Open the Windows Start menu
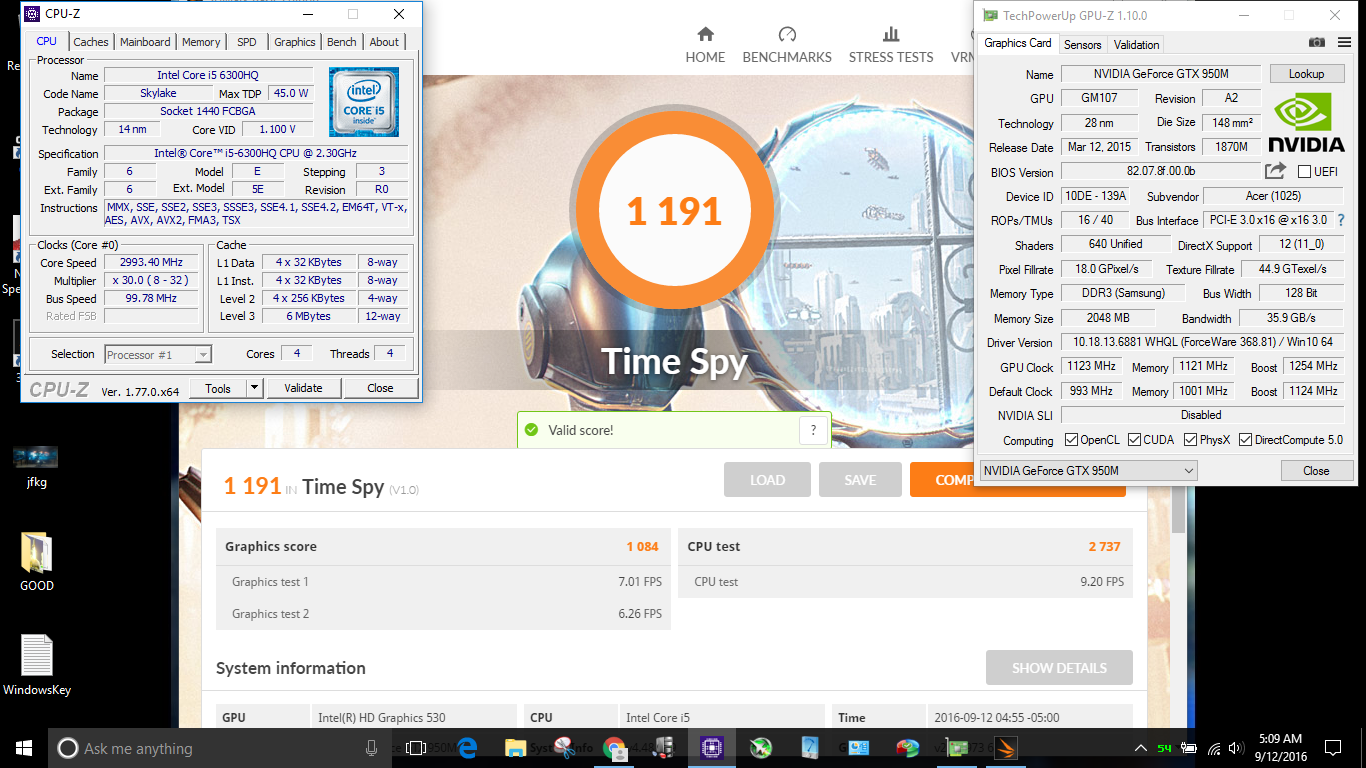The width and height of the screenshot is (1366, 768). (x=22, y=748)
